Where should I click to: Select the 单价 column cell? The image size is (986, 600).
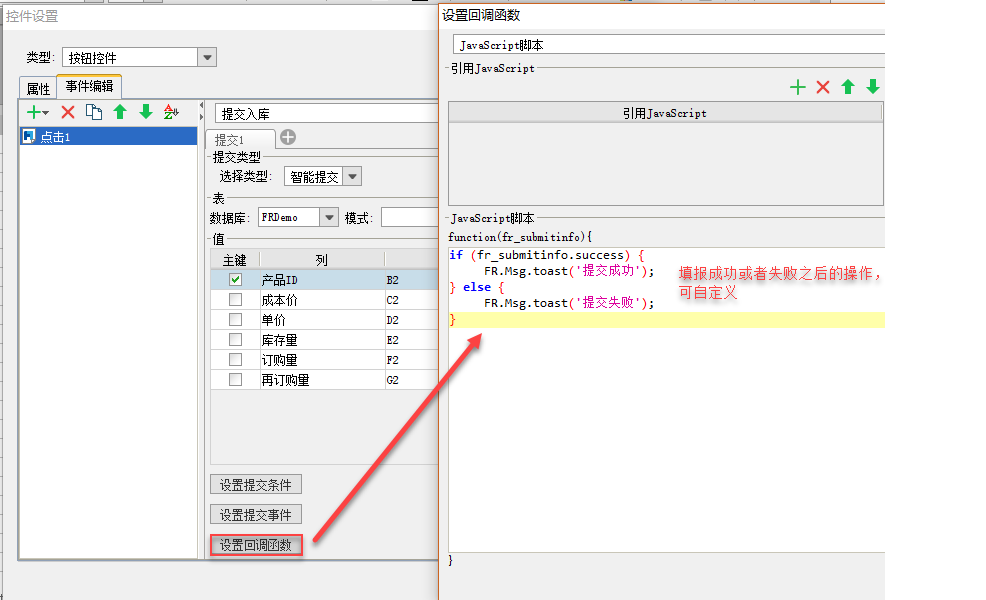321,319
